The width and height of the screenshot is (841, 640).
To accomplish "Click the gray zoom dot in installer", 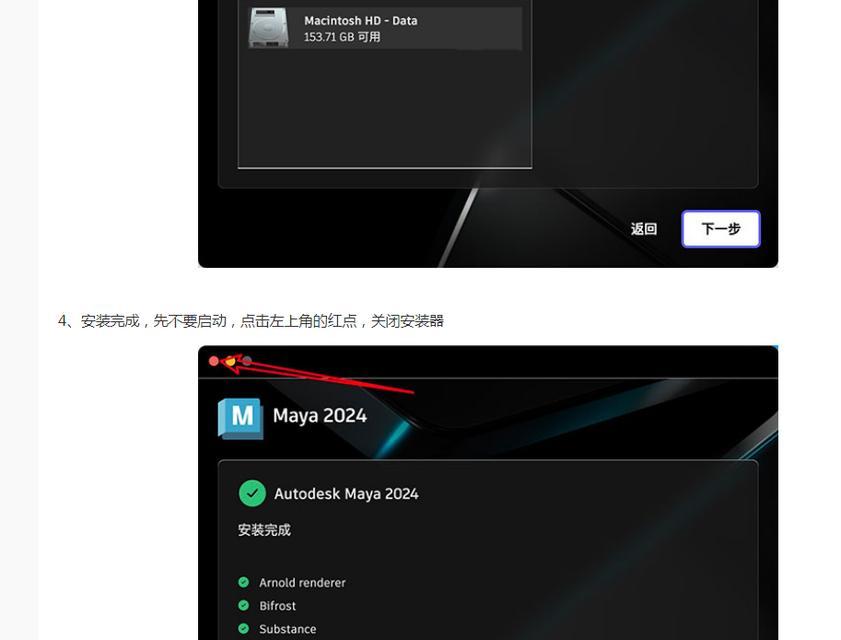I will click(247, 361).
